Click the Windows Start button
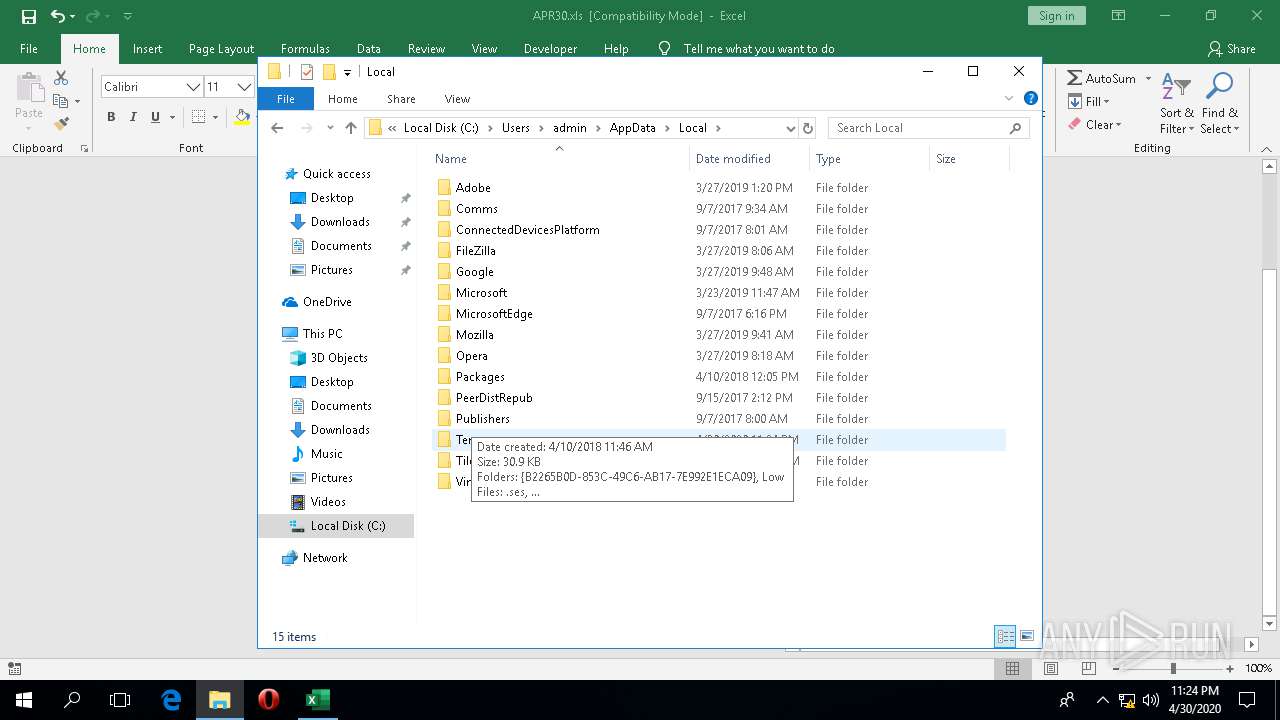 coord(24,700)
